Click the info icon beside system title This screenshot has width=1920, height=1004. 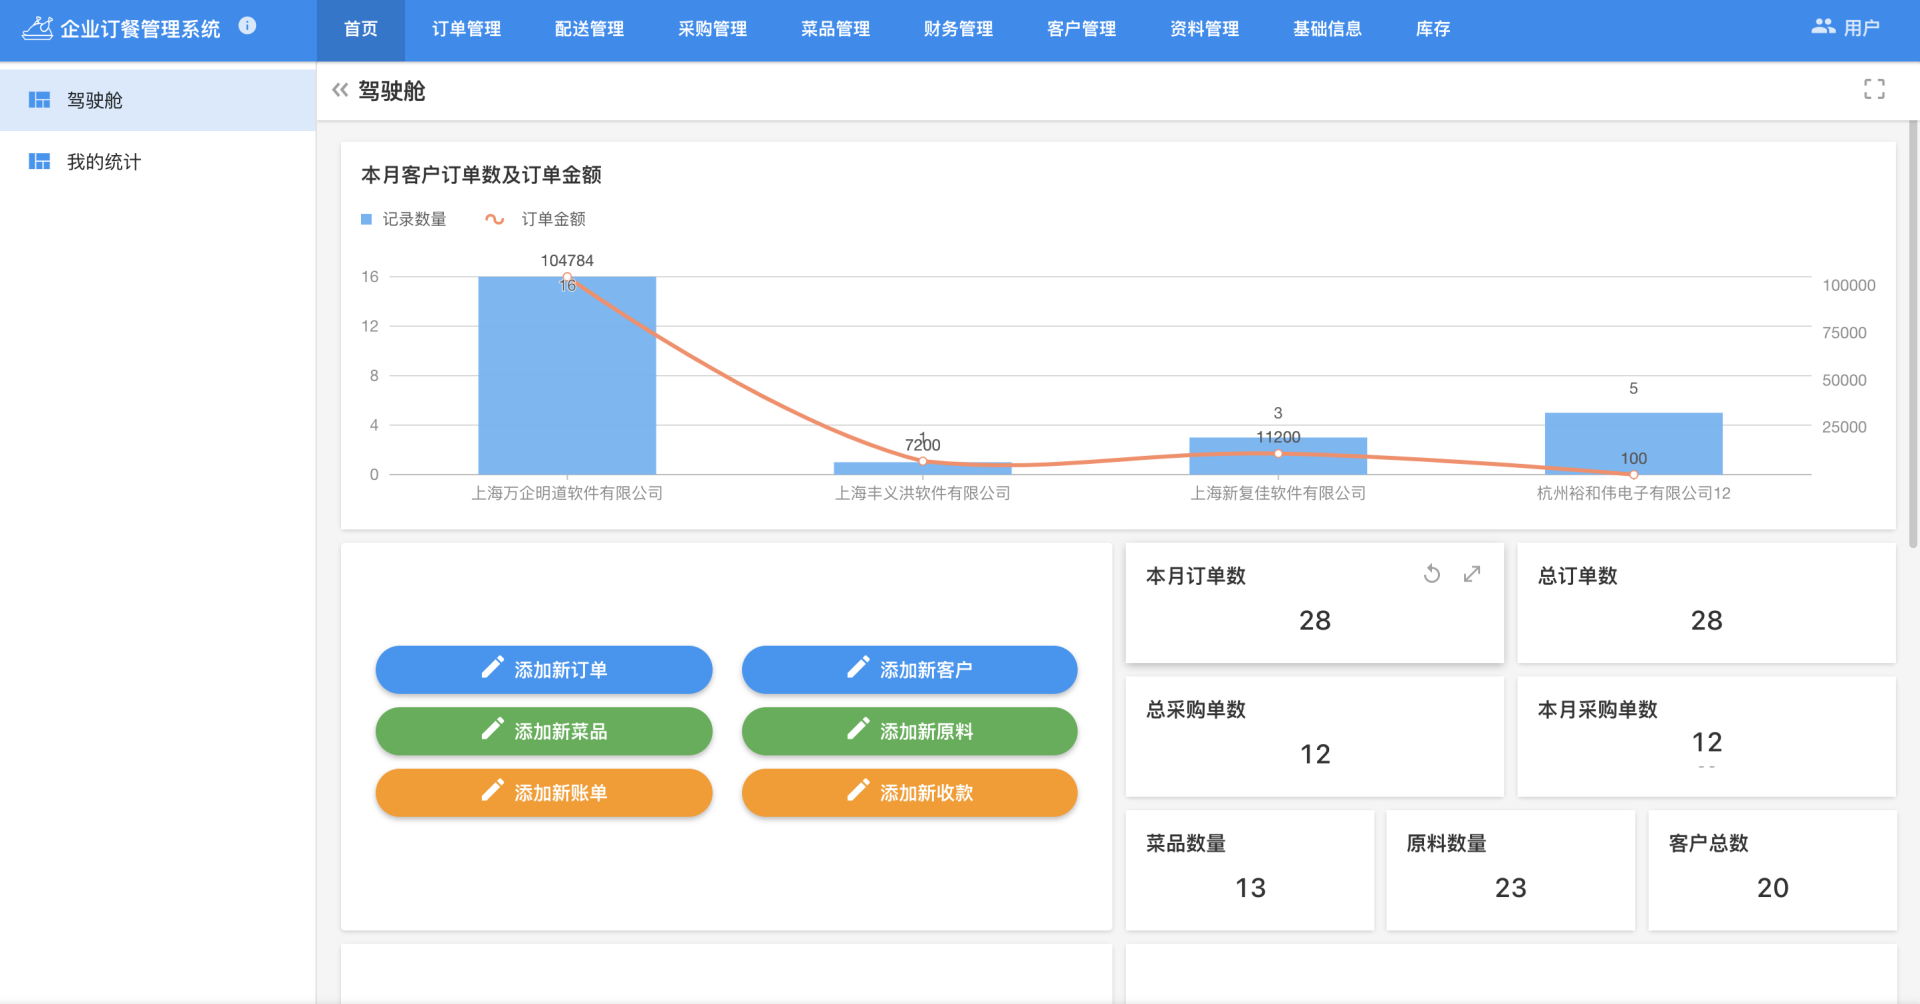[247, 26]
